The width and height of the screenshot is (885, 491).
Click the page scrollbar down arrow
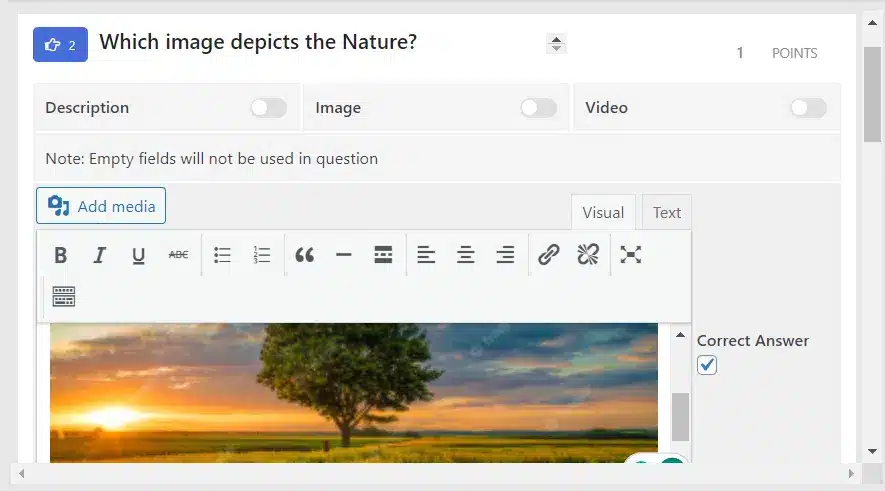873,451
